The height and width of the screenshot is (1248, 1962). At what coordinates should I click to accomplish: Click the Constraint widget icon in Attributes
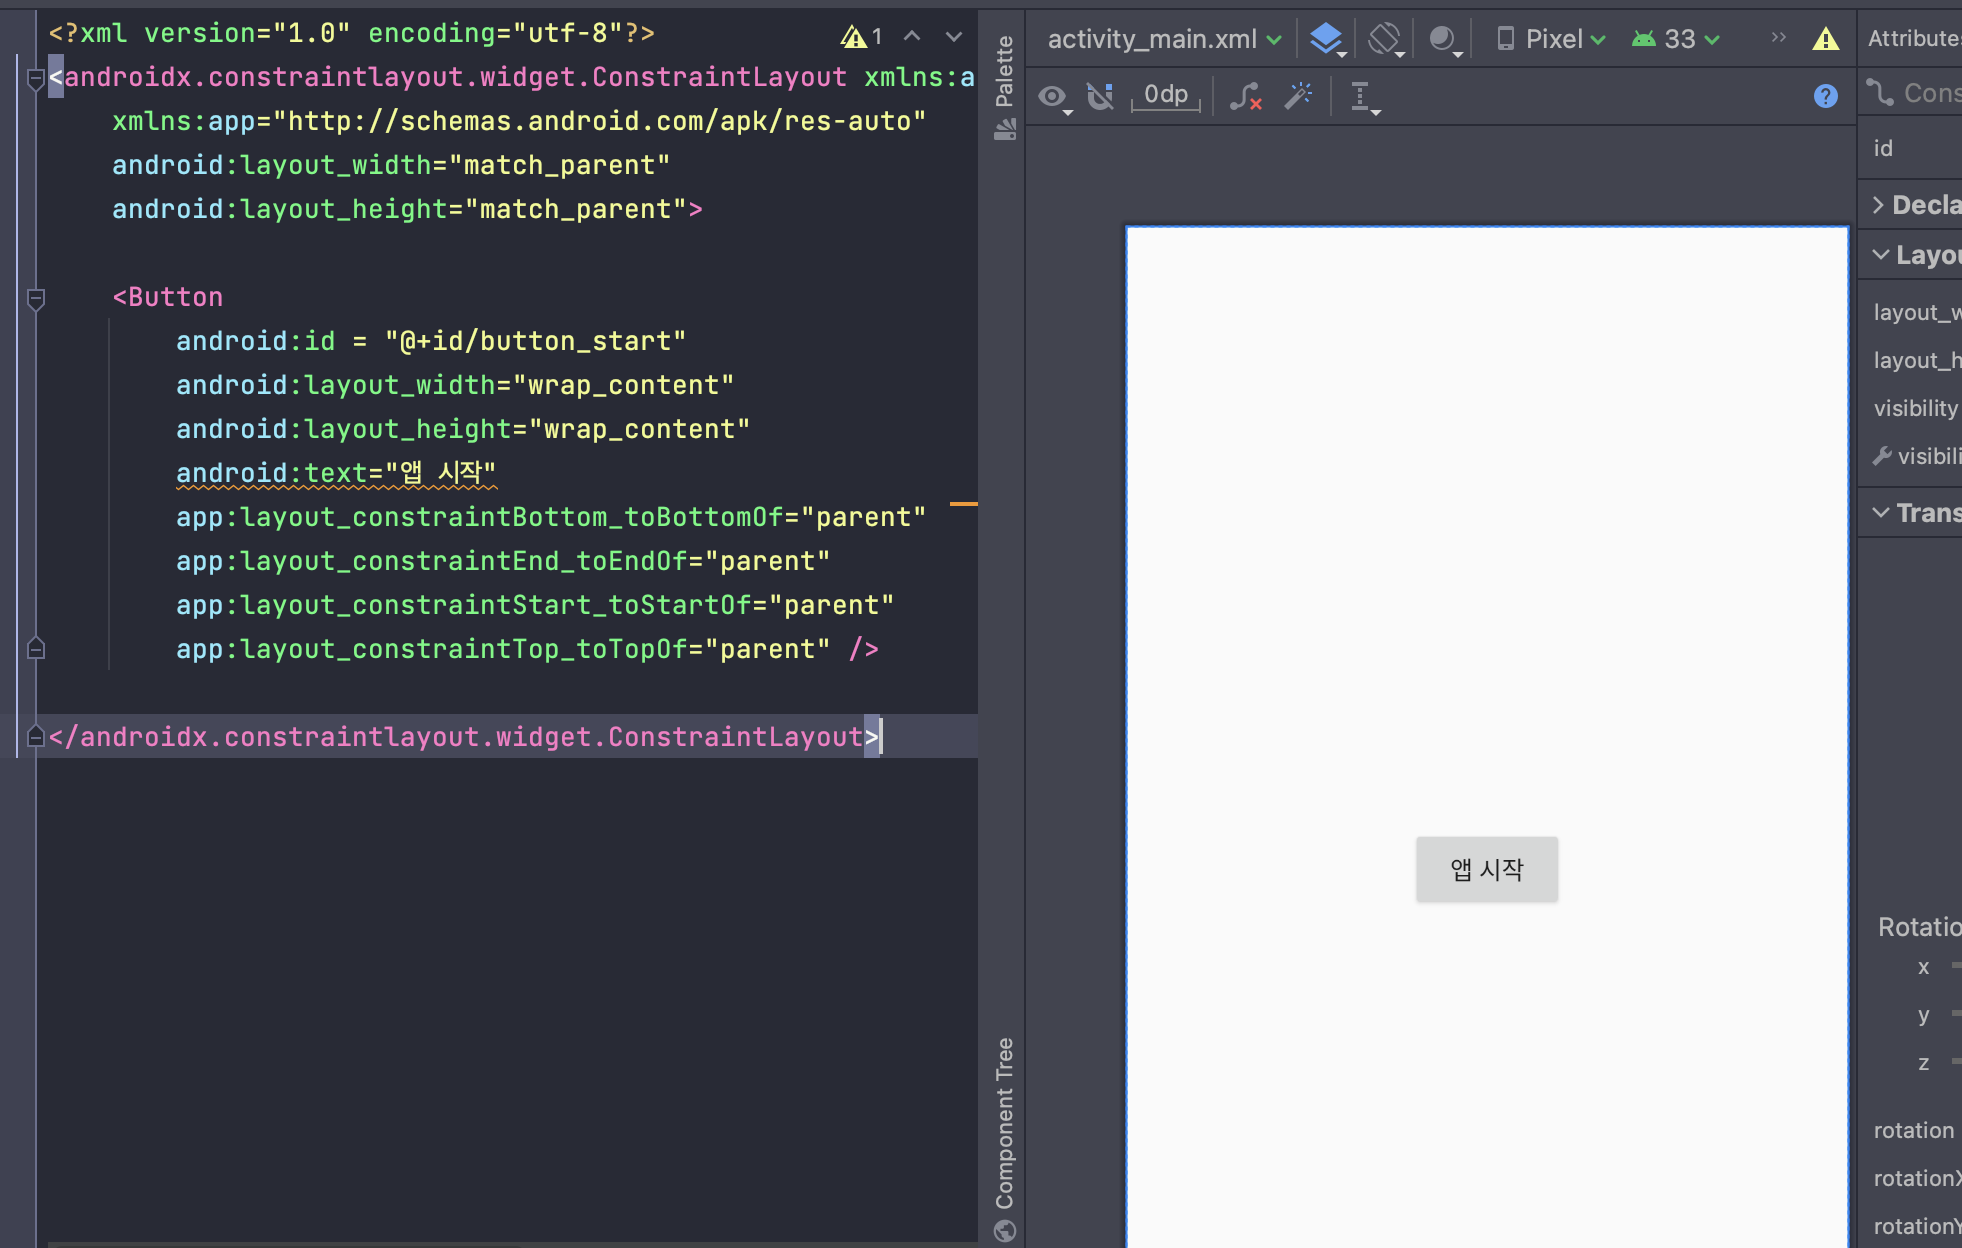pos(1881,93)
